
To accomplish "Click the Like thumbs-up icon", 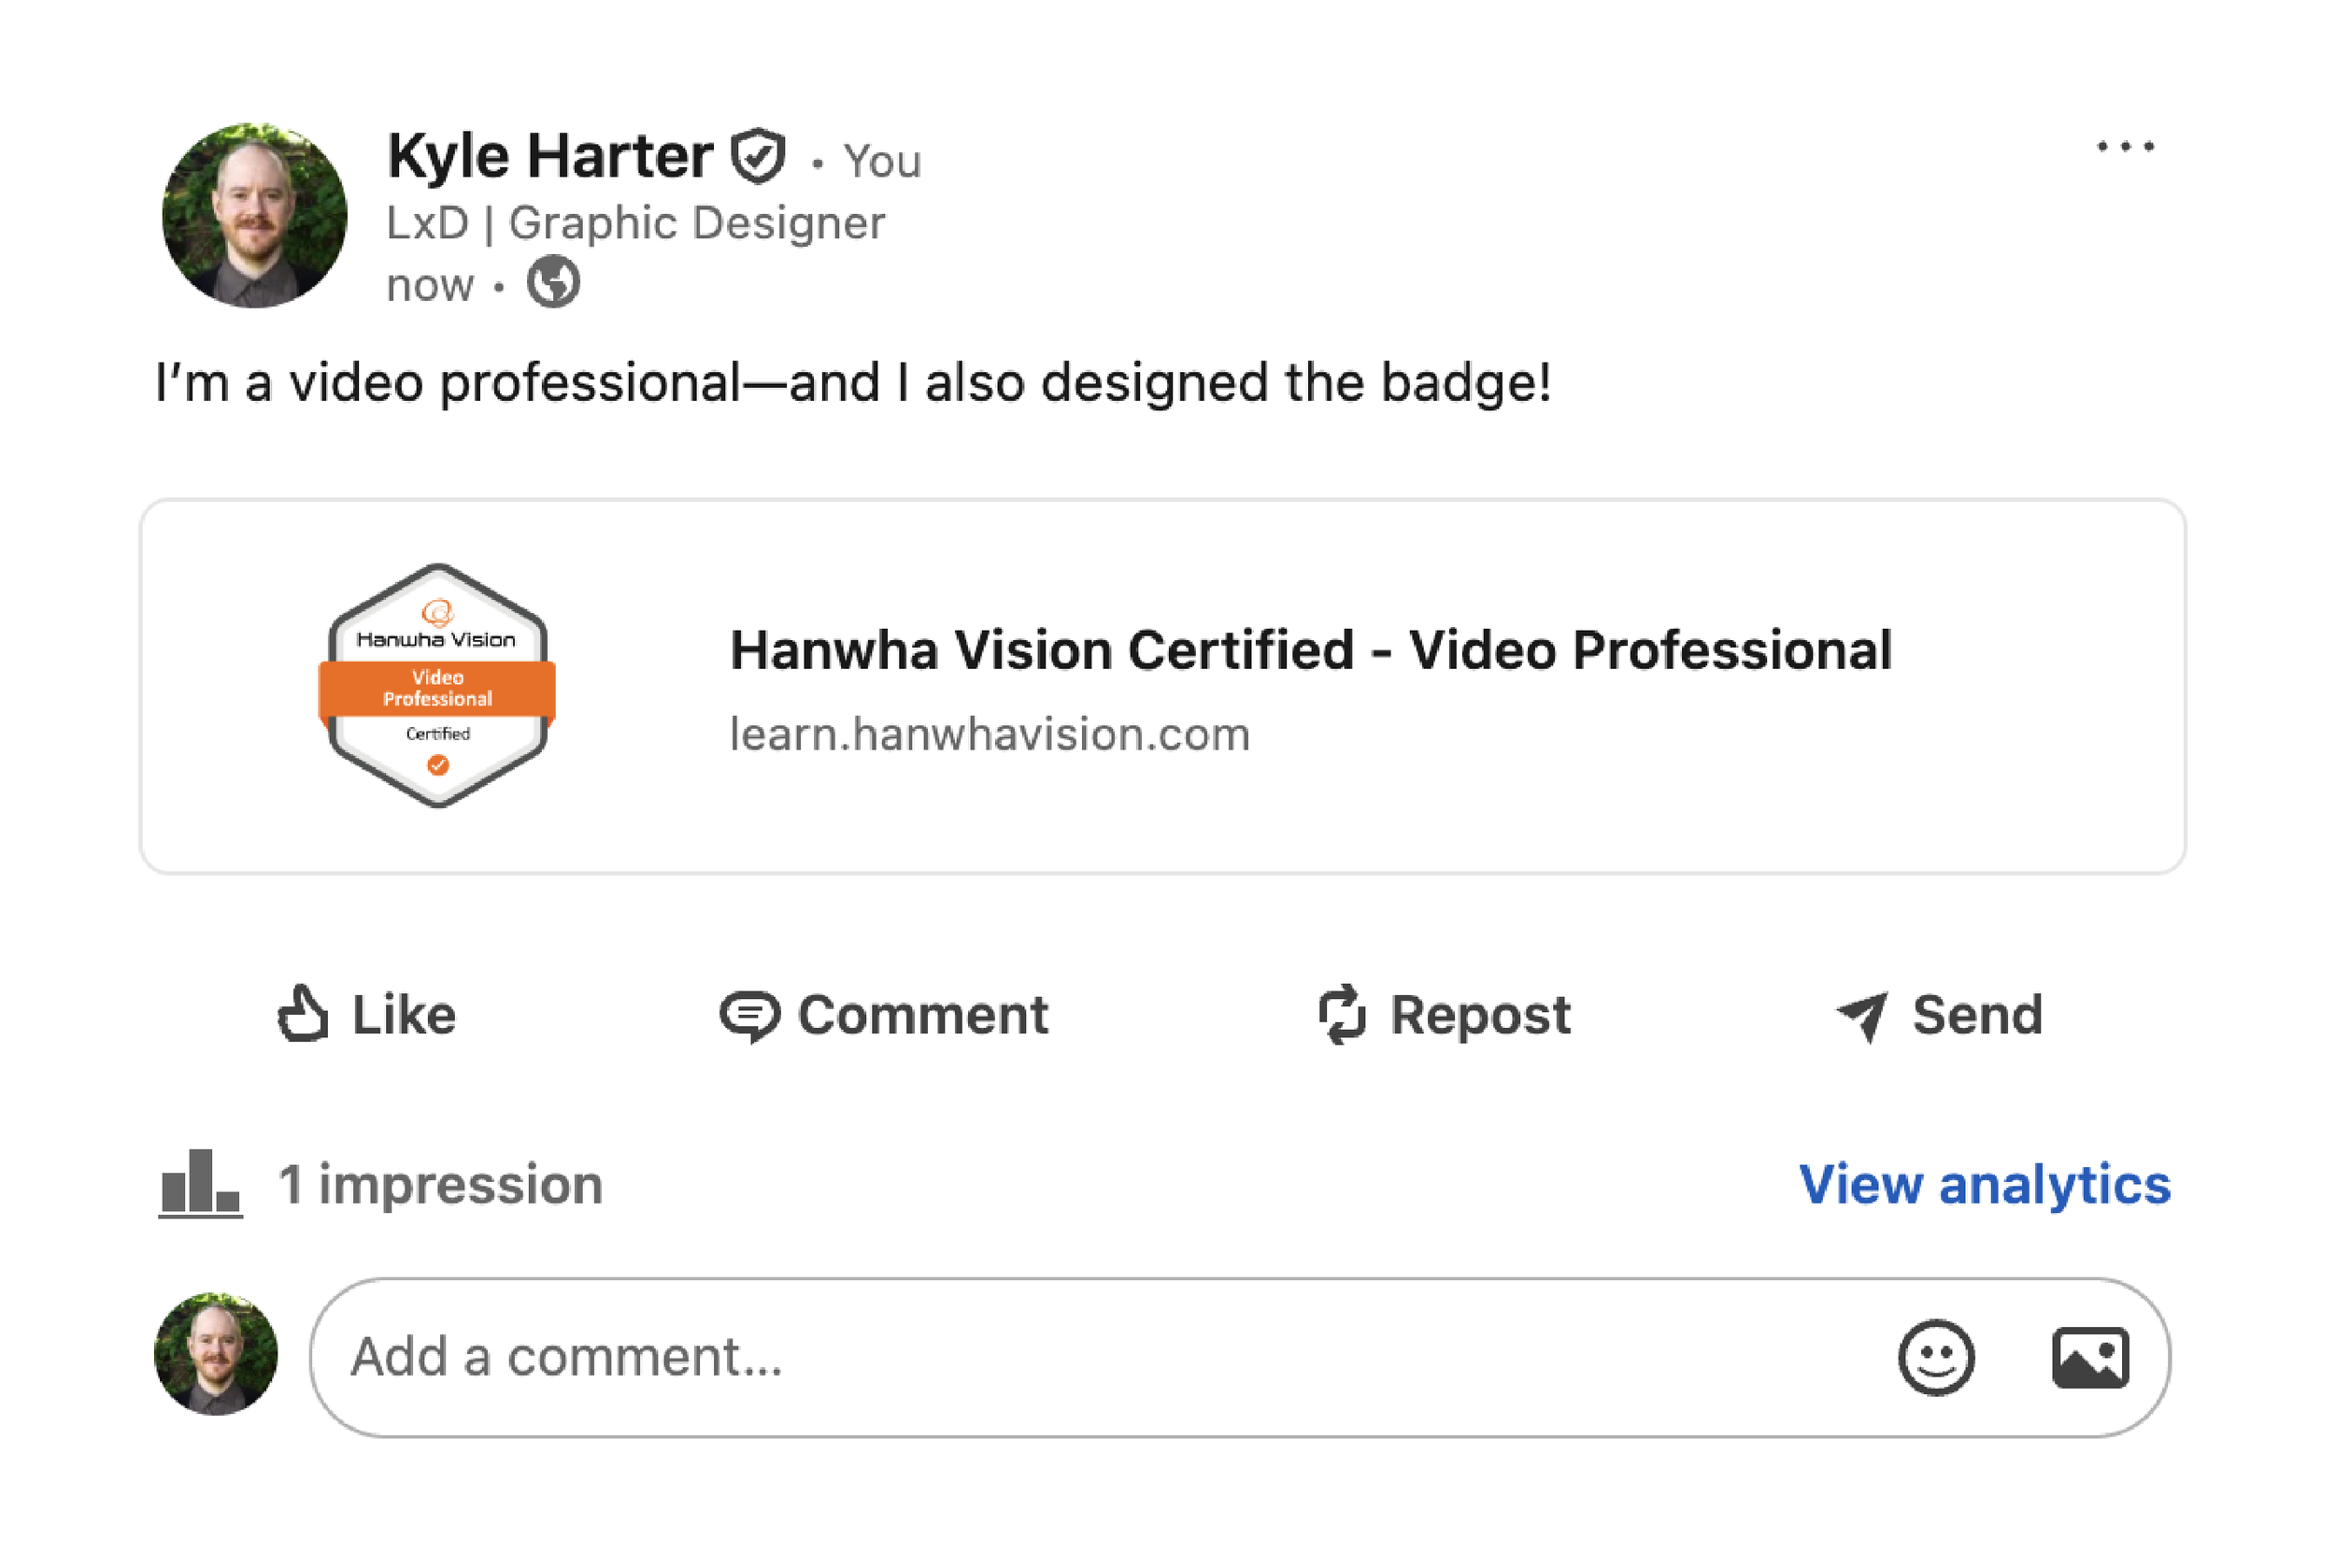I will point(302,1014).
